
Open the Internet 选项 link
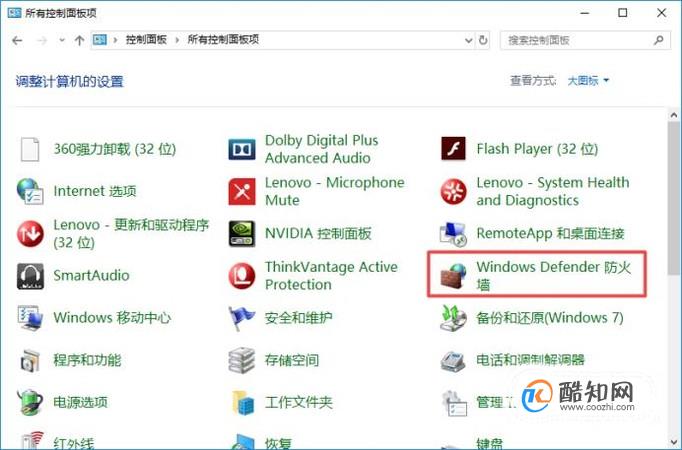tap(95, 191)
